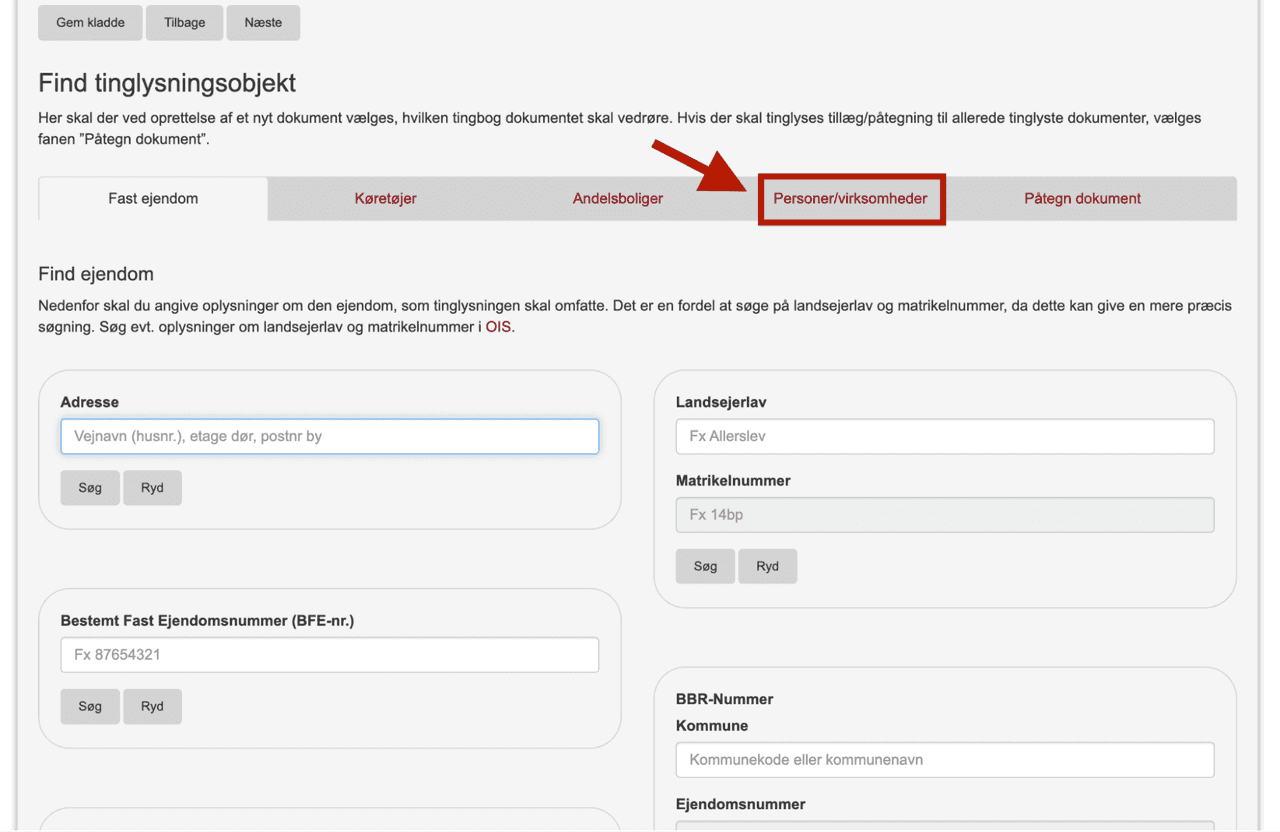This screenshot has width=1280, height=832.
Task: Focus the Adresse input field
Action: 329,437
